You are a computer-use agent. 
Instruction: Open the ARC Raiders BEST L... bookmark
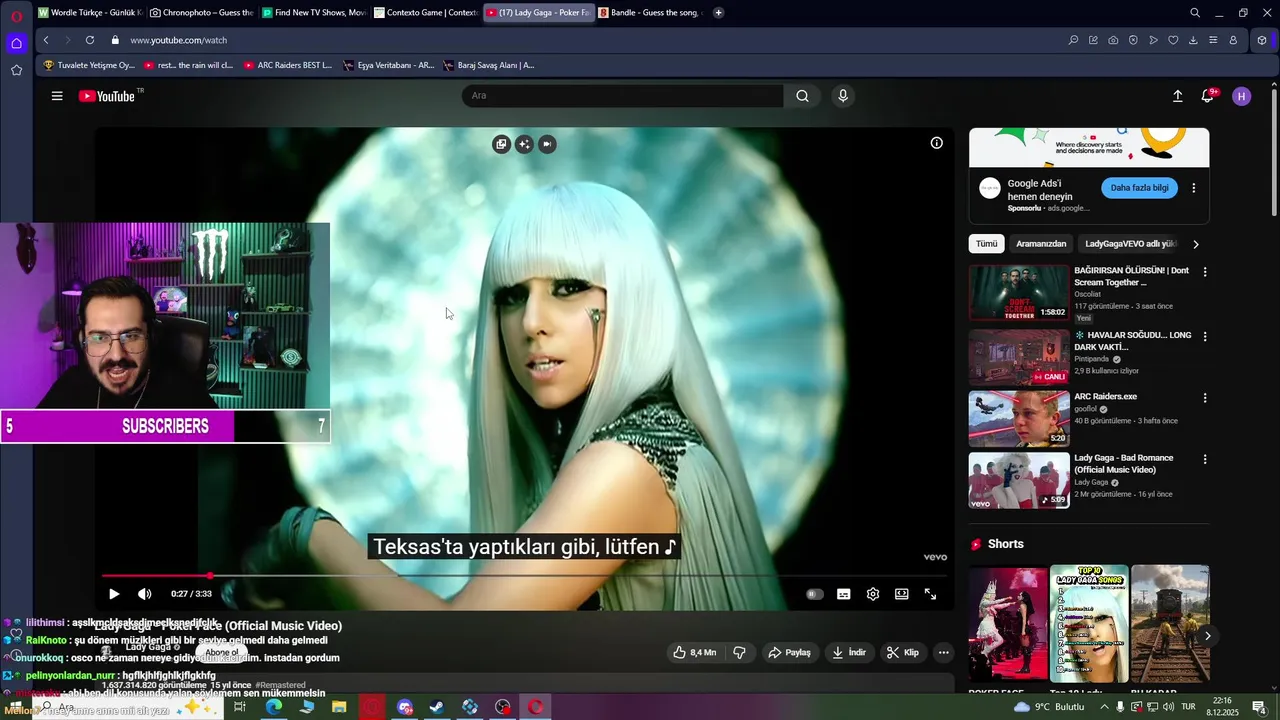[287, 65]
